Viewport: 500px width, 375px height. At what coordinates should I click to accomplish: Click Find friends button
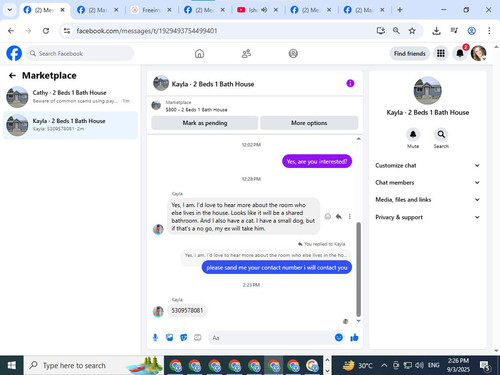coord(410,53)
